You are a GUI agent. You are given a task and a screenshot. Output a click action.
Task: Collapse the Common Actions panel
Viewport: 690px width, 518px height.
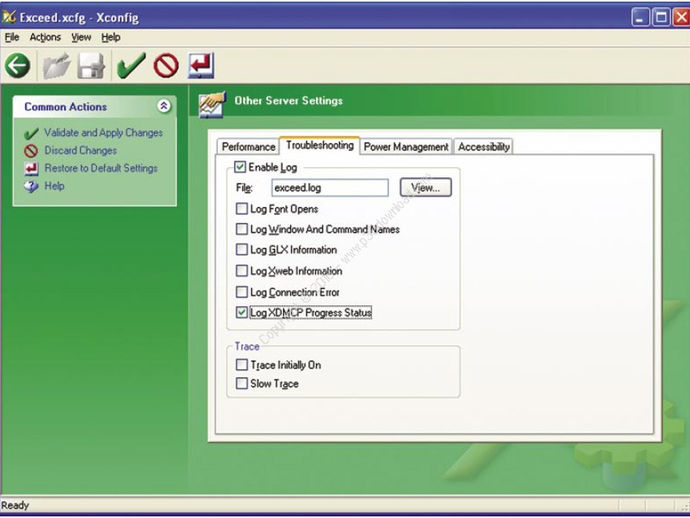[164, 106]
